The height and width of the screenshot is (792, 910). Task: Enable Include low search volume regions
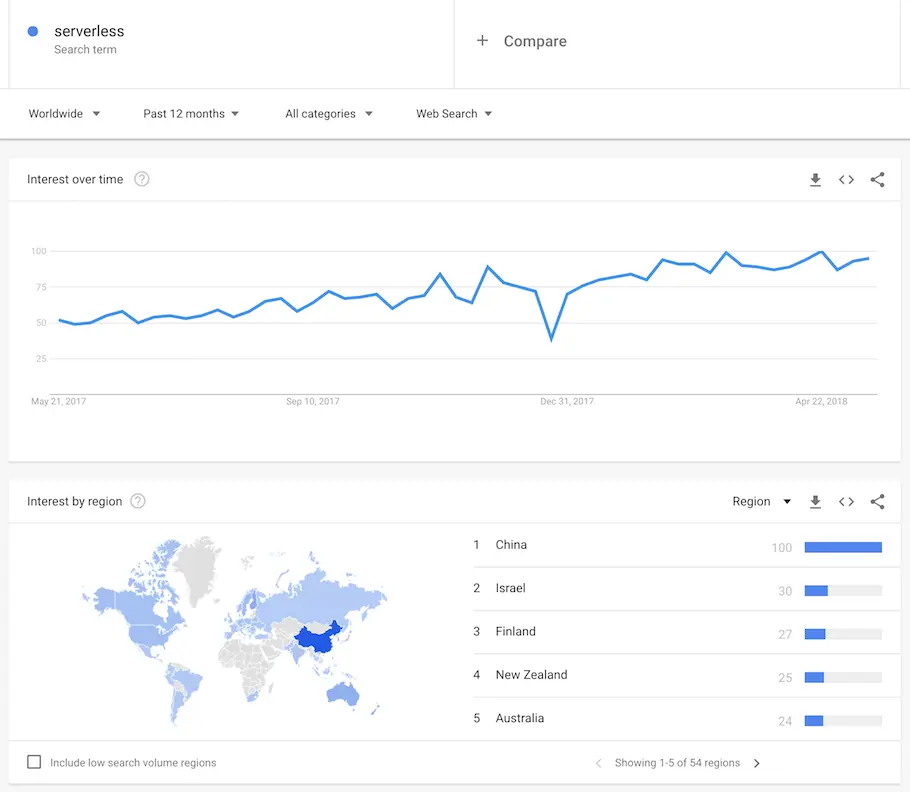tap(33, 761)
